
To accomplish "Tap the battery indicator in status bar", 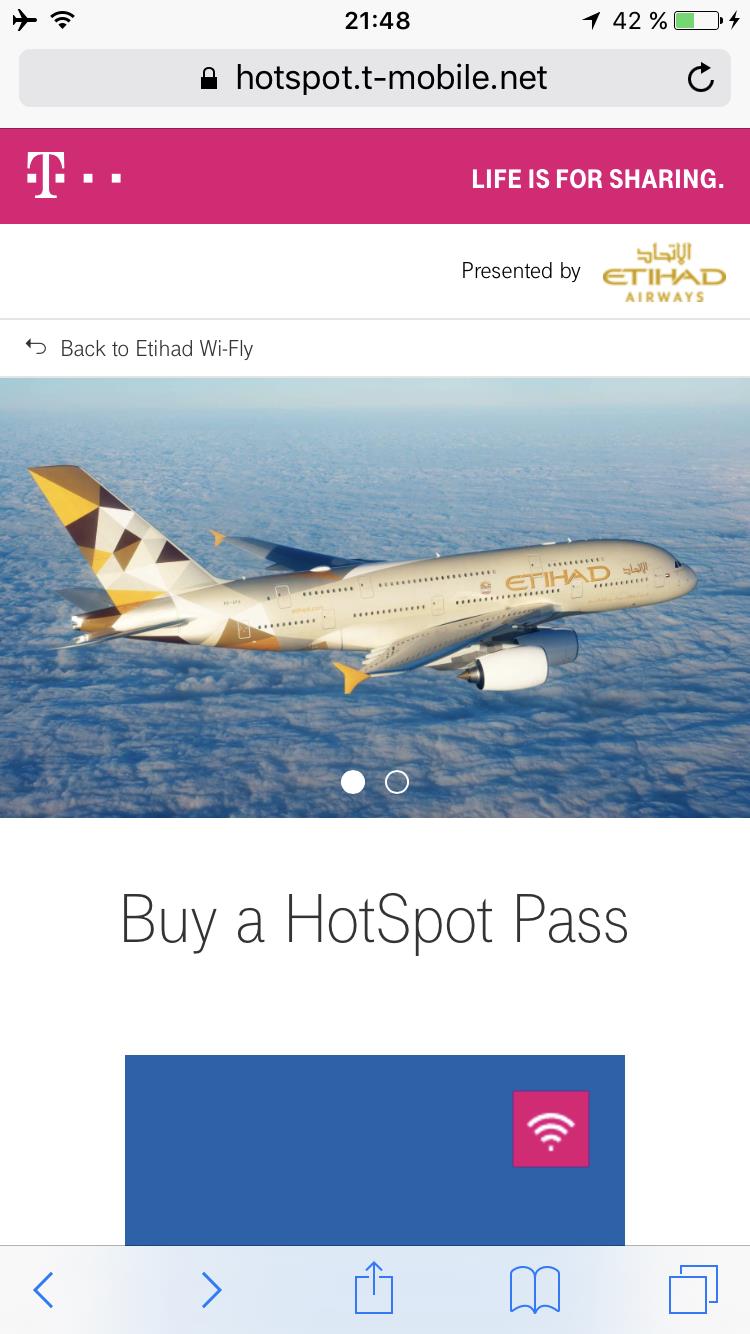I will (699, 21).
